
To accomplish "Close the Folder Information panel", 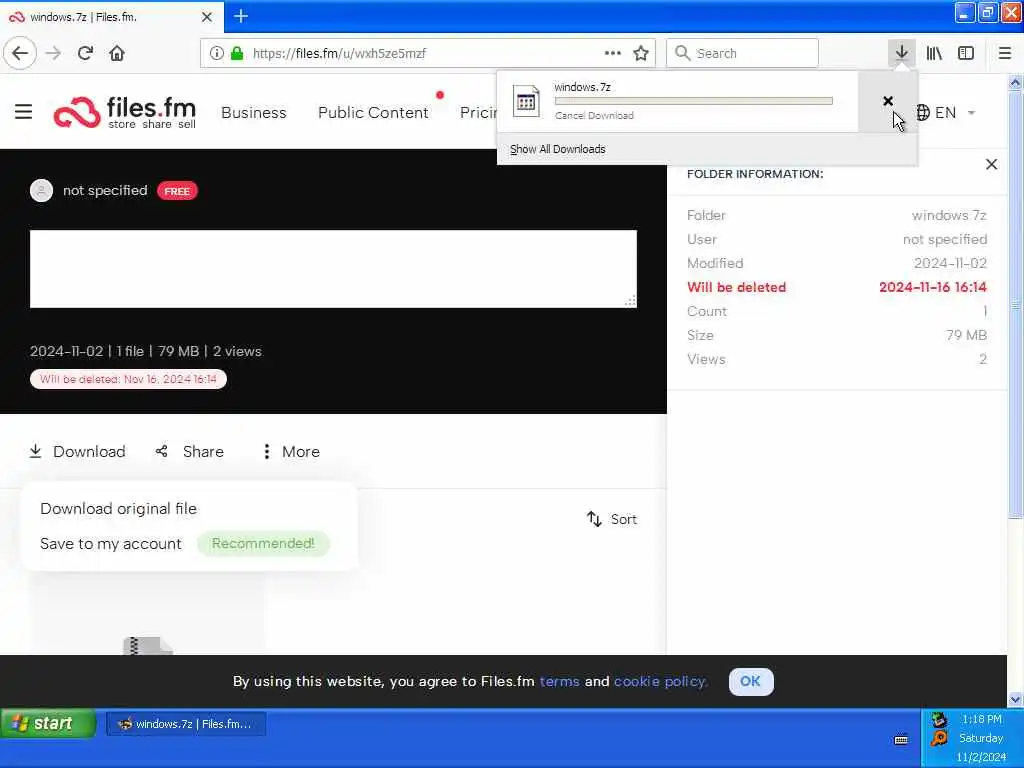I will coord(991,165).
